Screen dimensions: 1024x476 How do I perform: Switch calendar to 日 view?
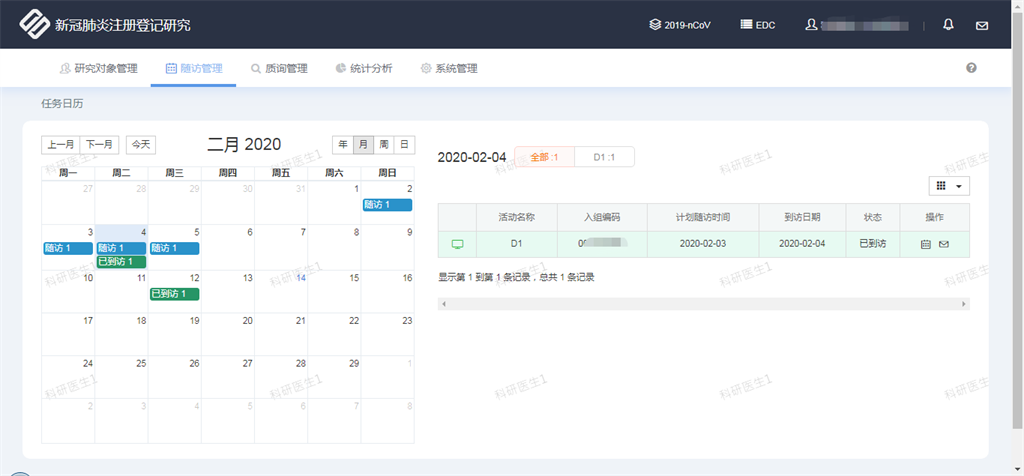coord(404,145)
